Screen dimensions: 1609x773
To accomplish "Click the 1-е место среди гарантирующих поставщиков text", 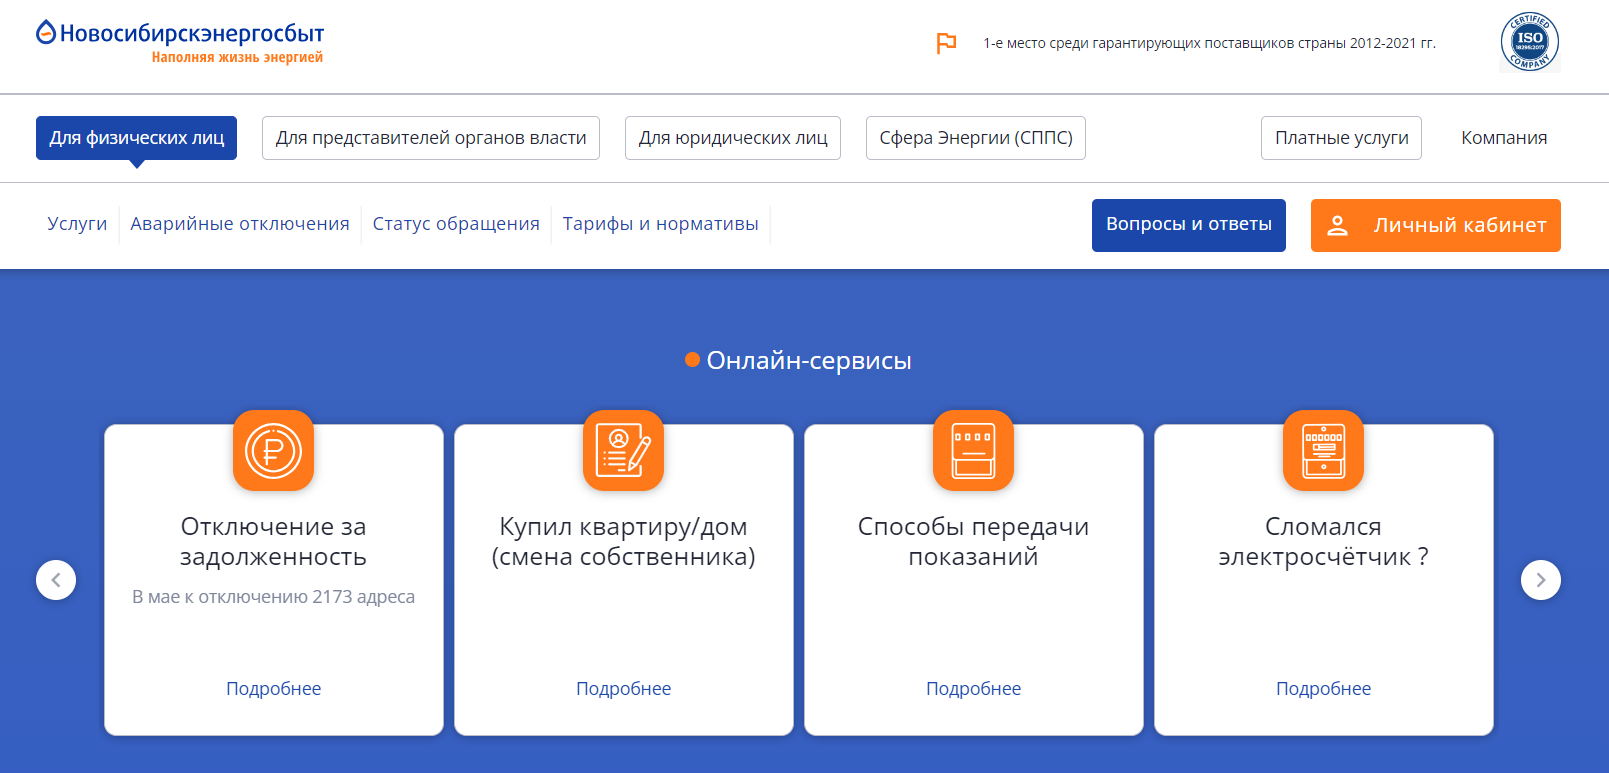I will [x=1209, y=43].
